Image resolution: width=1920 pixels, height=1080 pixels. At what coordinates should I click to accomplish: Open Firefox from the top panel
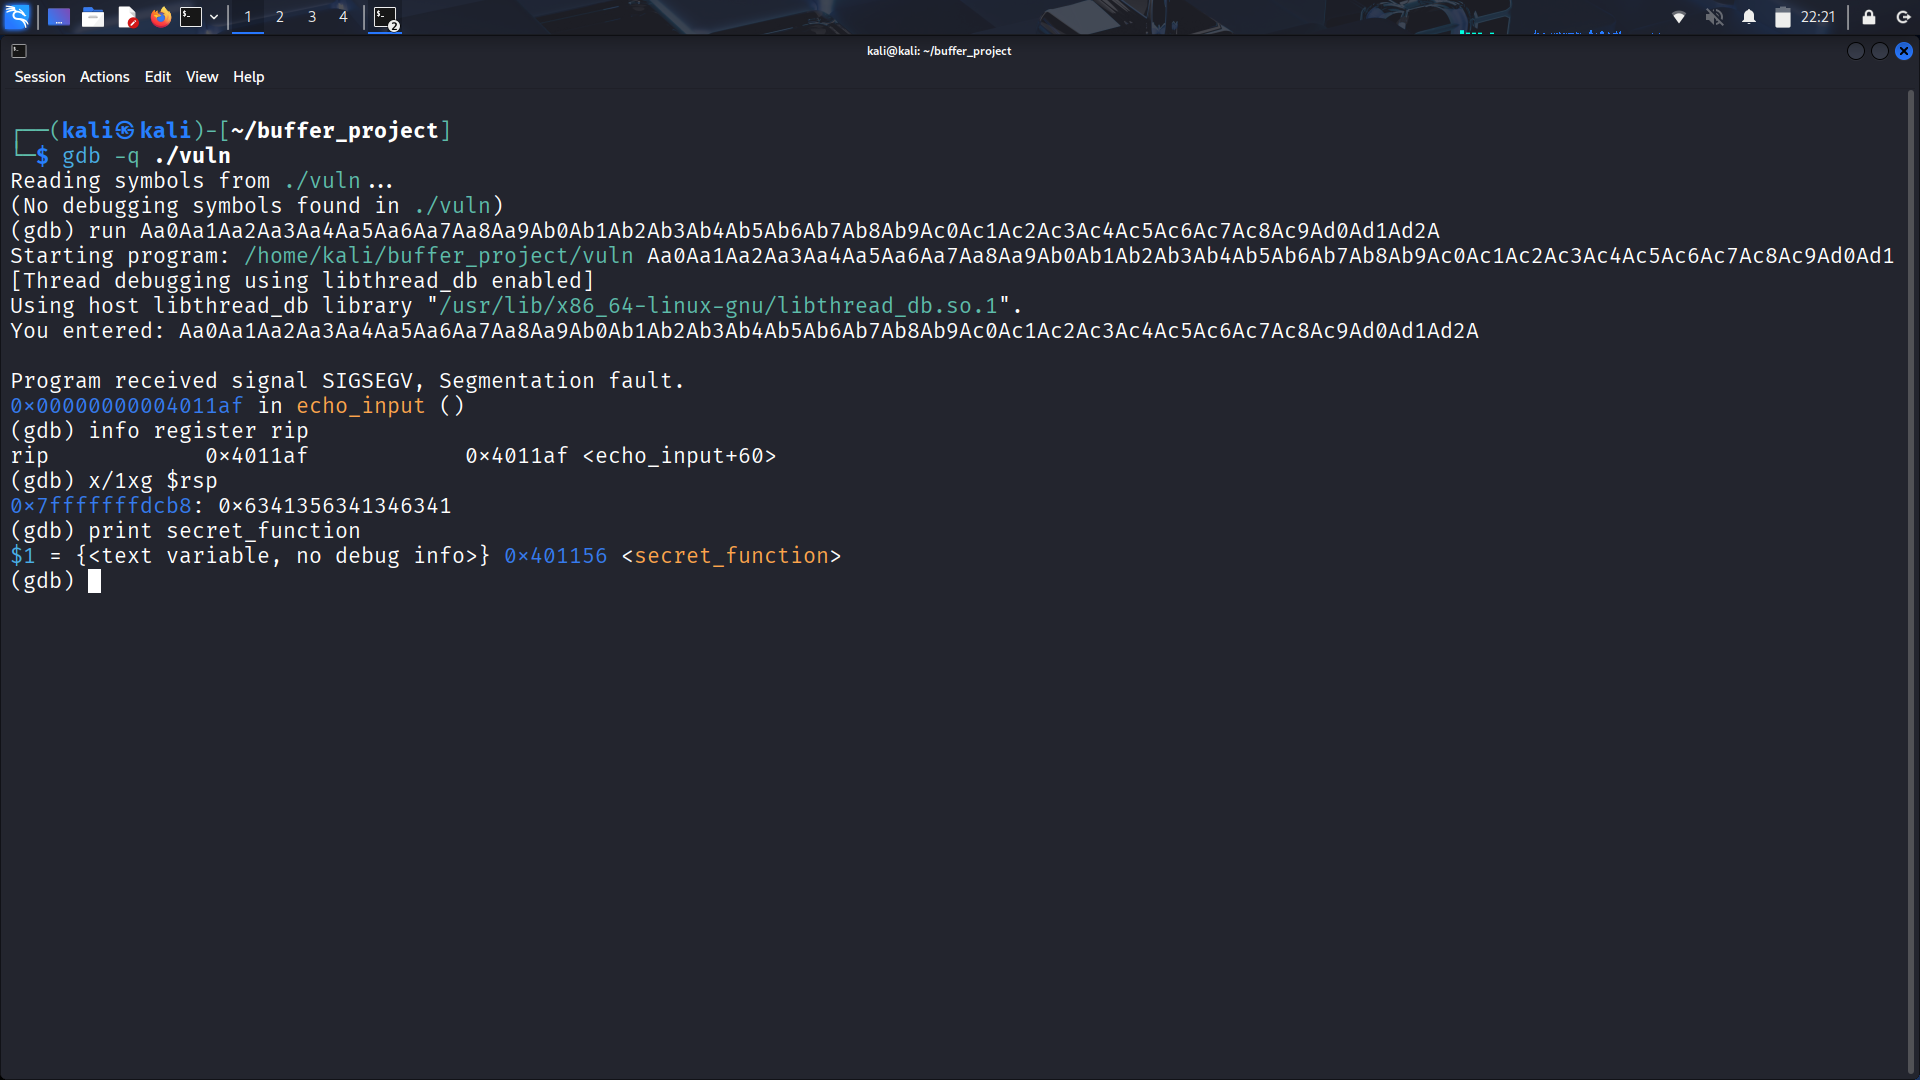[x=160, y=16]
